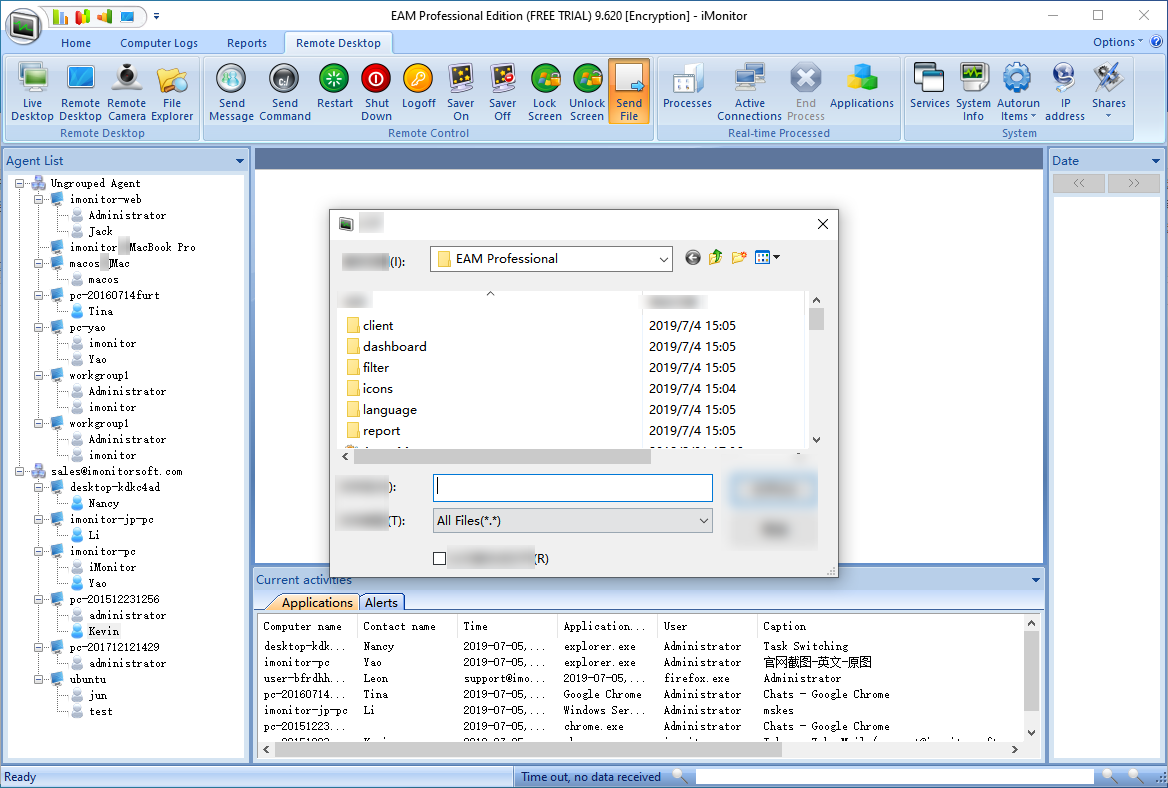The width and height of the screenshot is (1168, 788).
Task: Open Agent List panel dropdown arrow
Action: pyautogui.click(x=240, y=161)
